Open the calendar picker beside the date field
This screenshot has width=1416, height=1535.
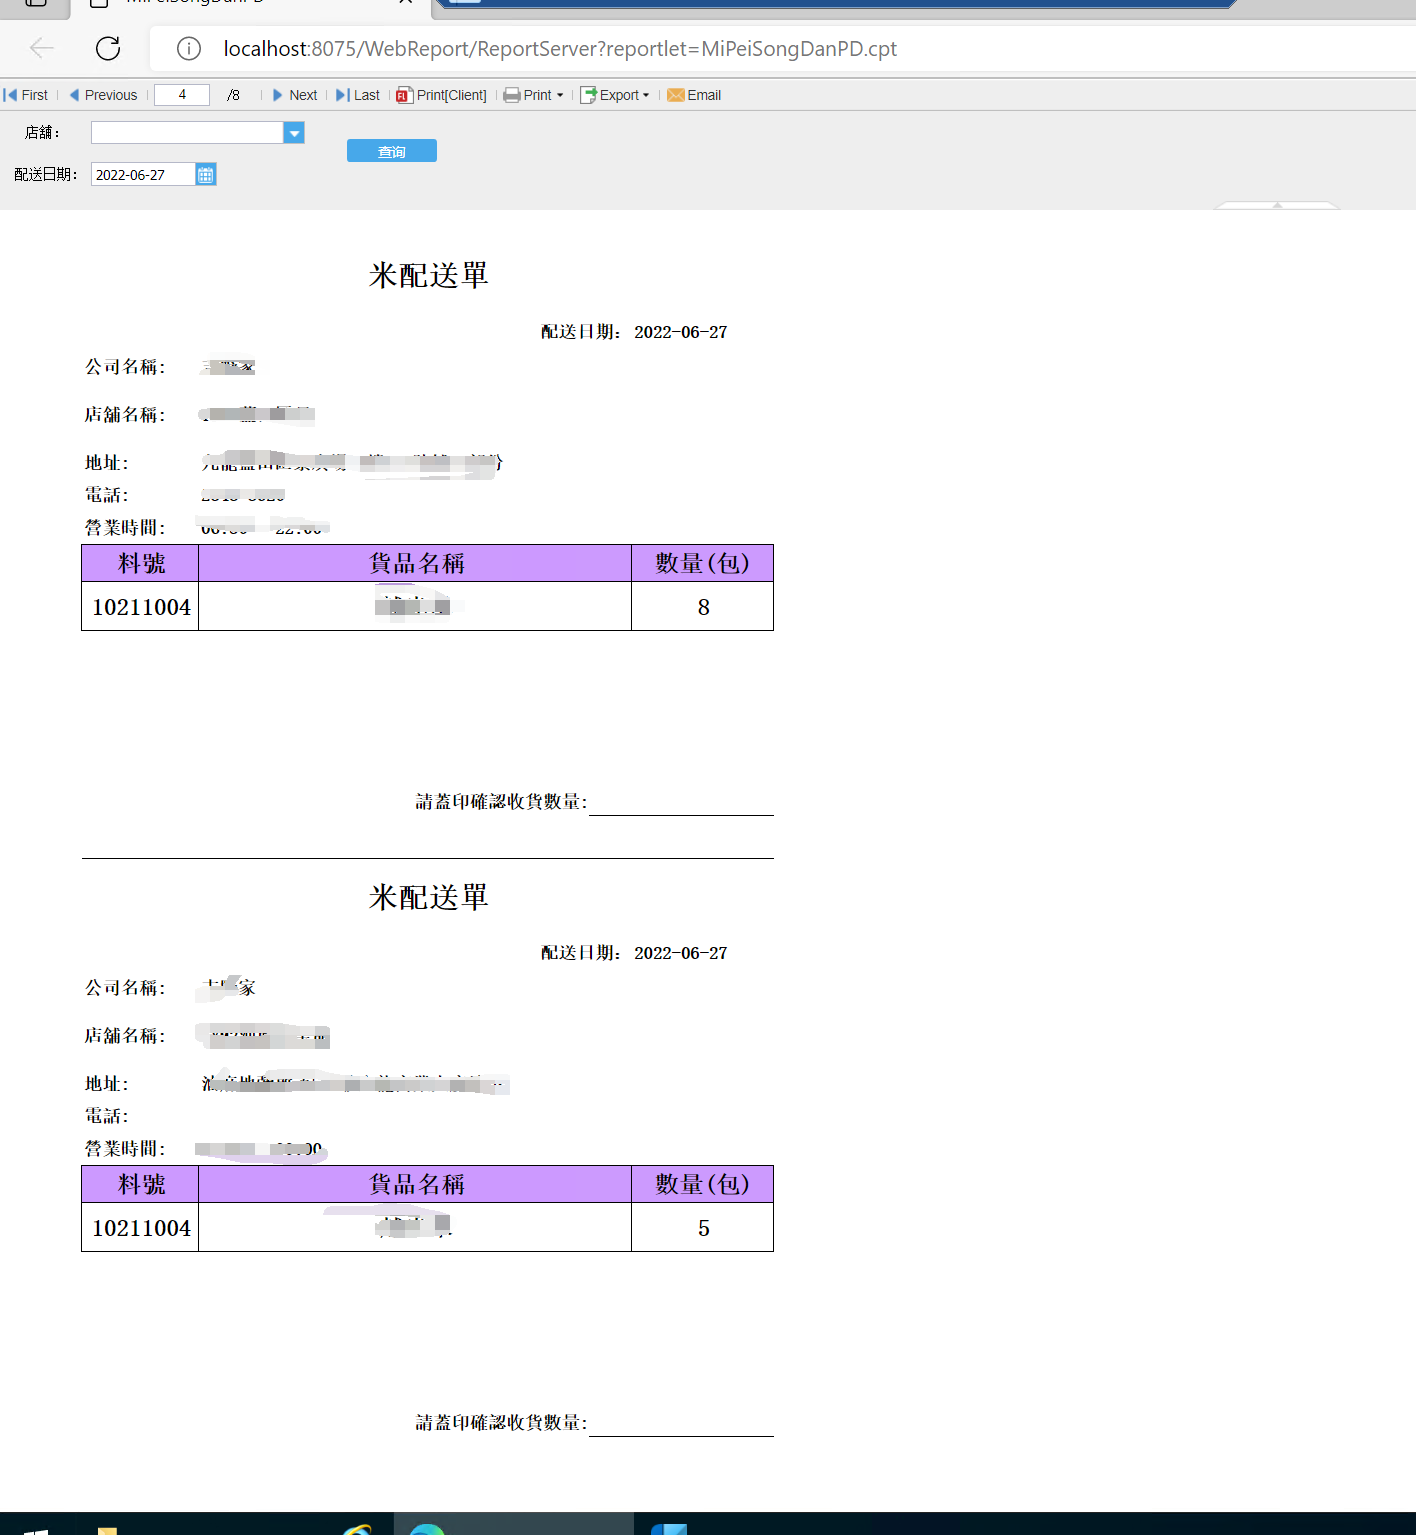(x=206, y=175)
